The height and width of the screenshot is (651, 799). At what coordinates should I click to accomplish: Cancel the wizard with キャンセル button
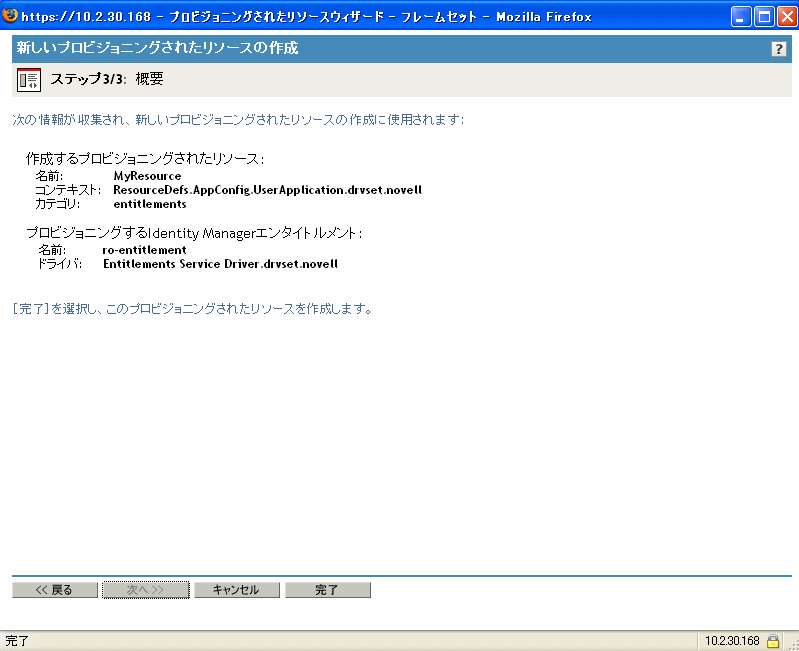click(236, 590)
